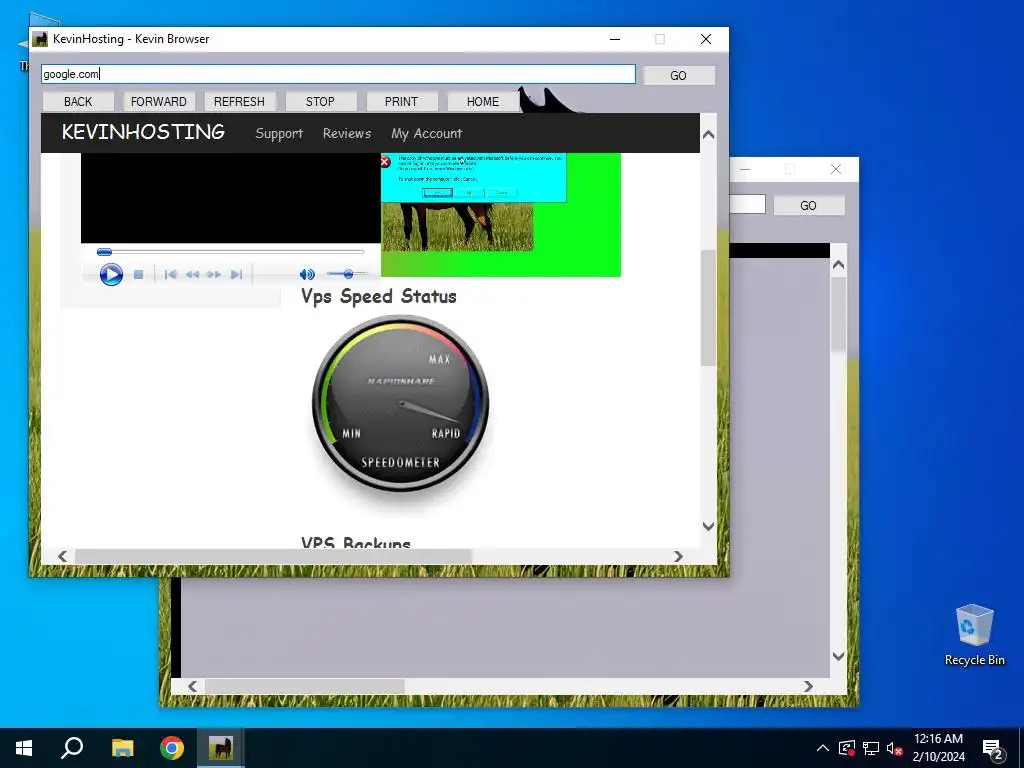Click GO in the background browser window
1024x768 pixels.
pos(808,206)
